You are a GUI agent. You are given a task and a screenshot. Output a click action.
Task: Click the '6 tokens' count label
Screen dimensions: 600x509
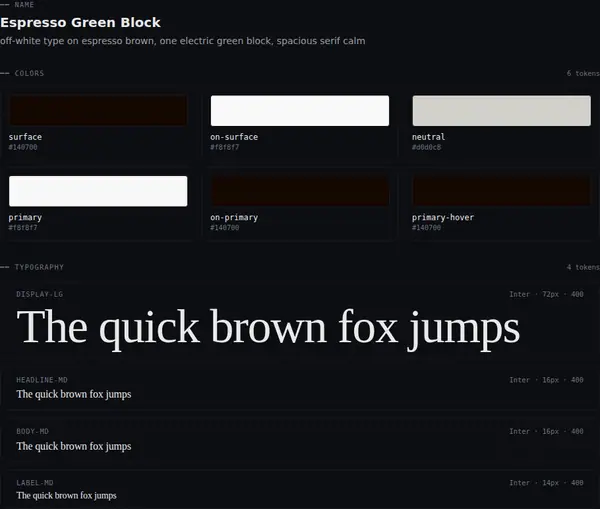(583, 73)
